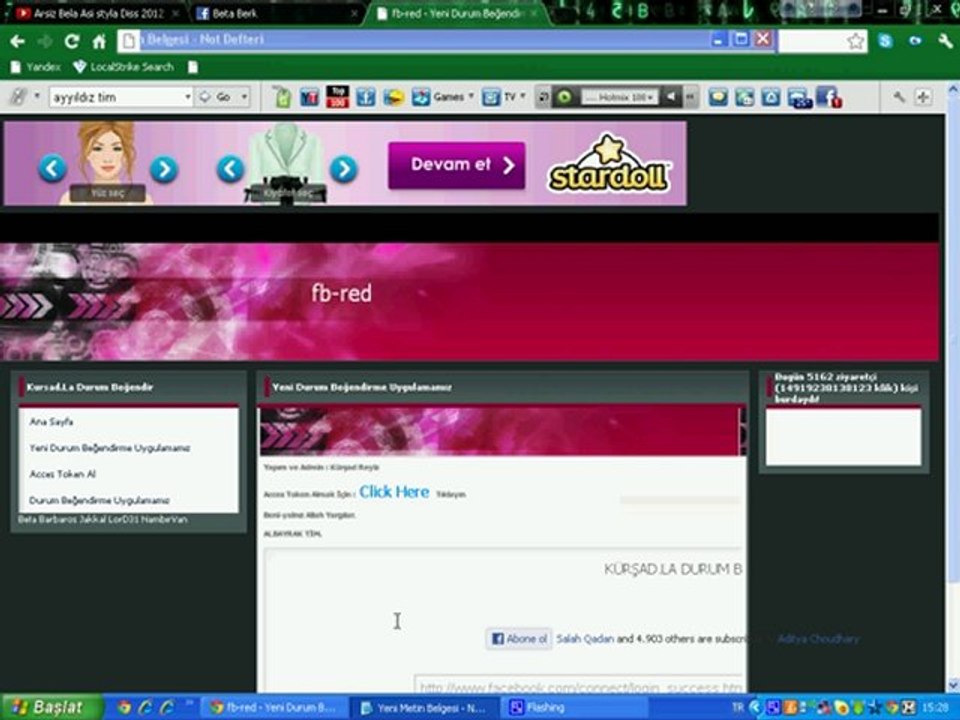960x720 pixels.
Task: Select the Hotmix radio station dropdown
Action: tap(619, 97)
